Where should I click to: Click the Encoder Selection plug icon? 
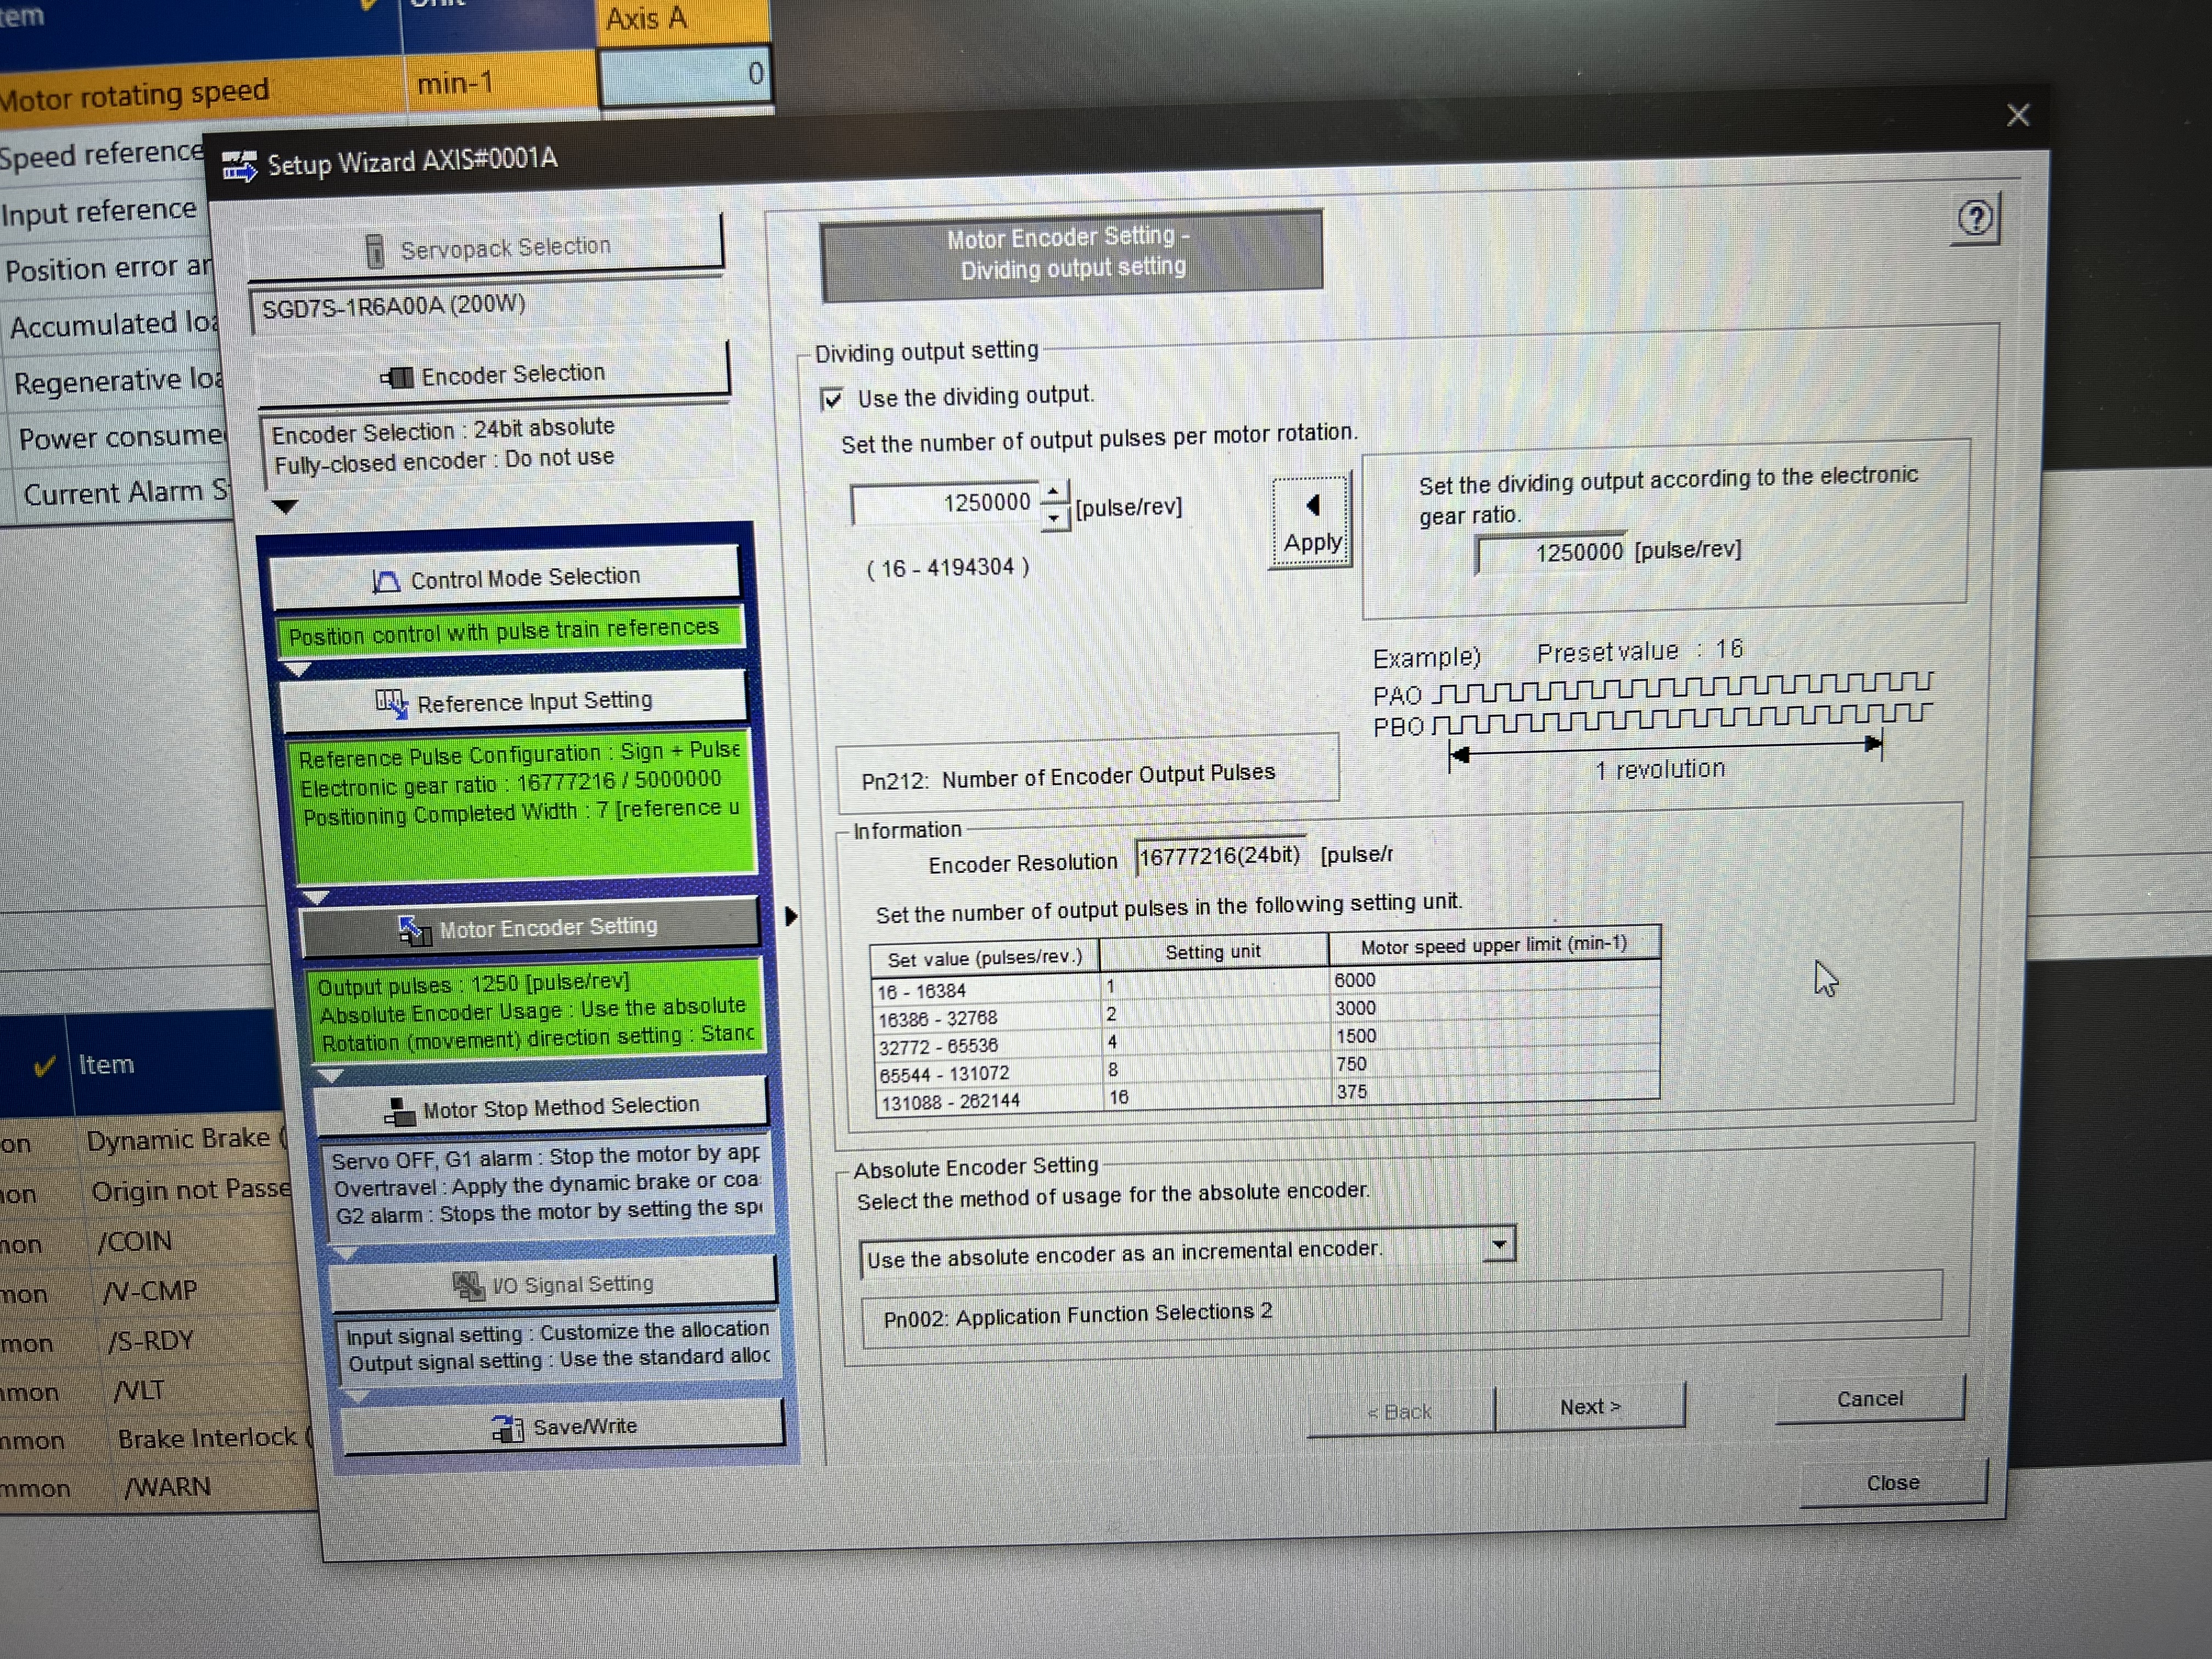397,377
